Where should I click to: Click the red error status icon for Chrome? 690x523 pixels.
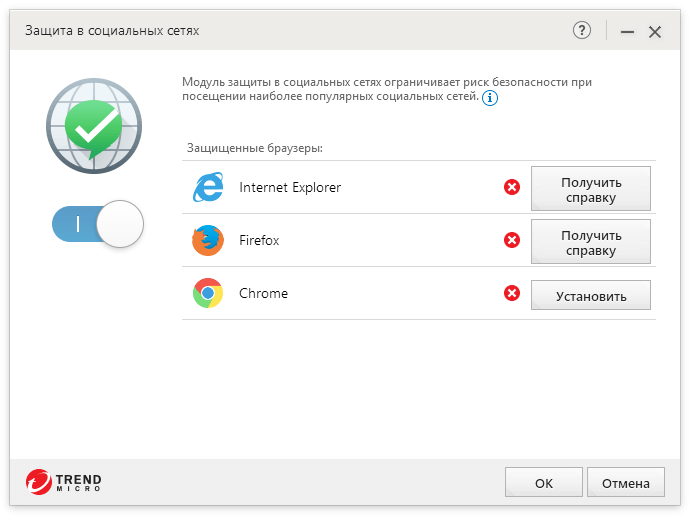click(512, 294)
